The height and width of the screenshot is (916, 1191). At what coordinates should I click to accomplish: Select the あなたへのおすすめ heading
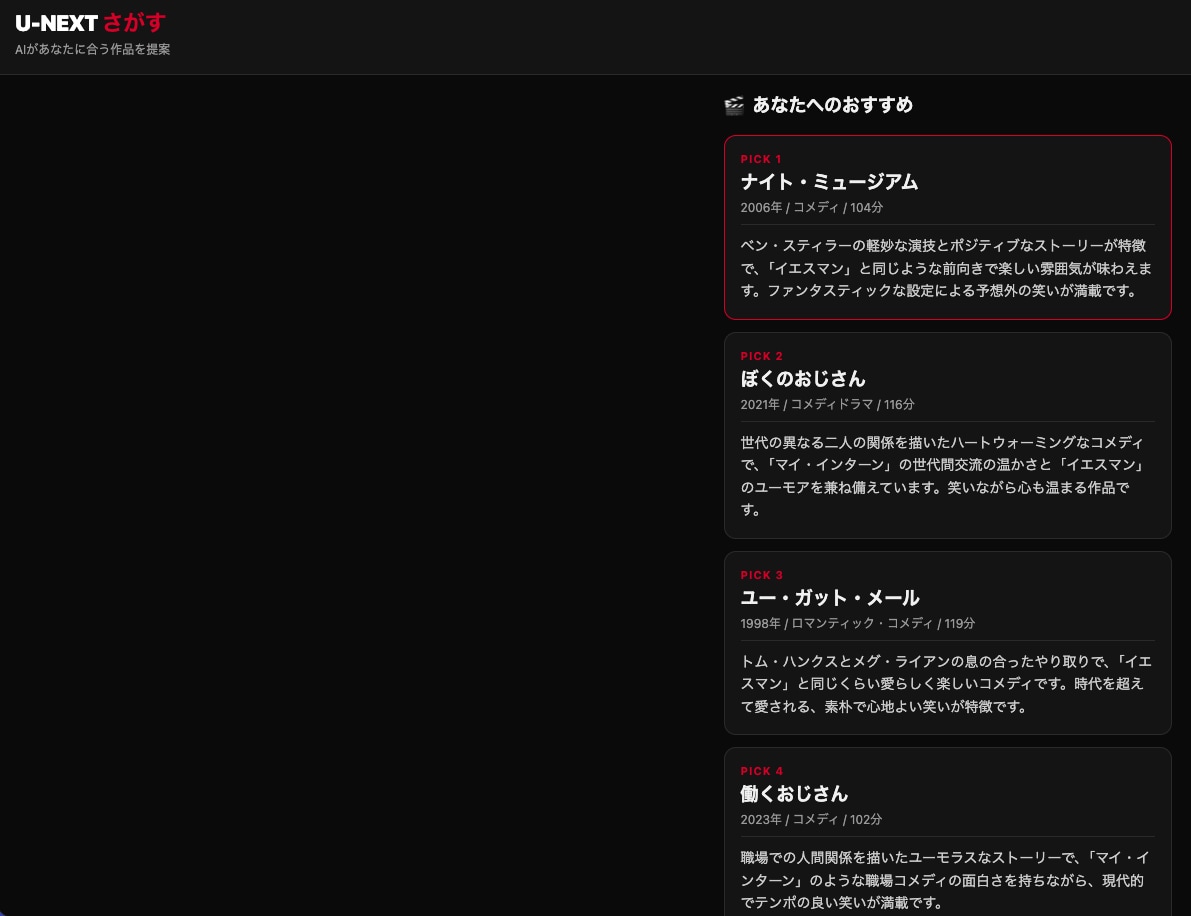pos(832,105)
